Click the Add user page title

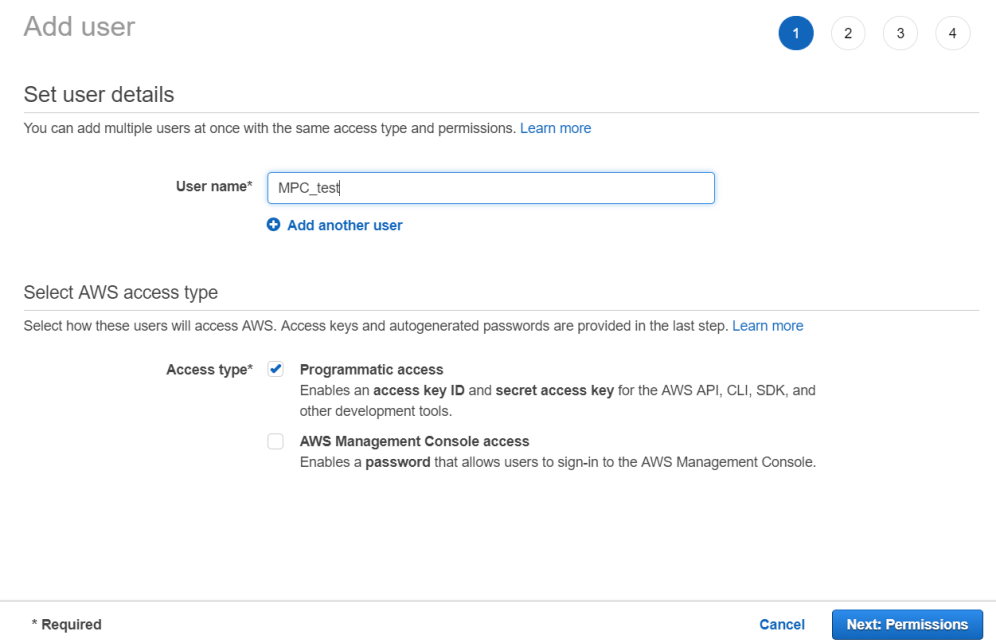(79, 27)
